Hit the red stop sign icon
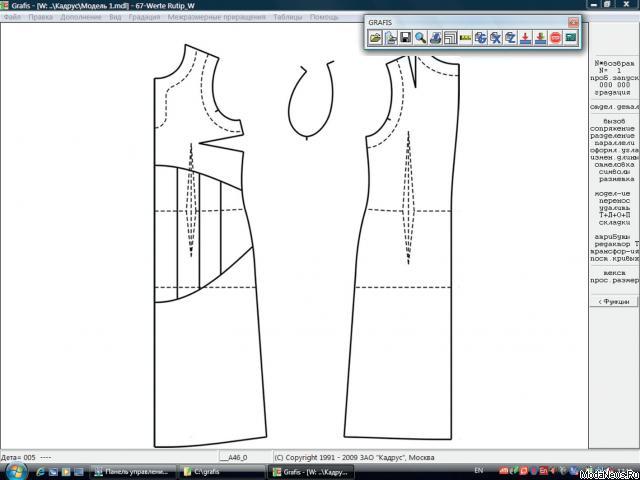Screen dimensions: 640x480 point(556,38)
